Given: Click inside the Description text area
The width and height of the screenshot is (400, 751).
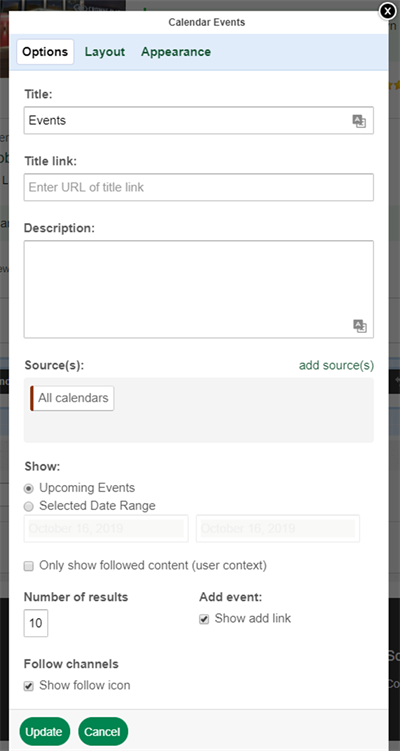Looking at the screenshot, I should (x=199, y=289).
